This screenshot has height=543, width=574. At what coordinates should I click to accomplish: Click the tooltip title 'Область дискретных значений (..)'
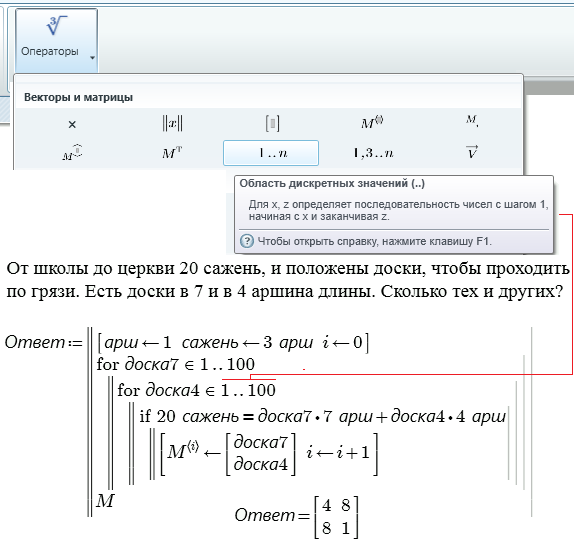(x=332, y=183)
